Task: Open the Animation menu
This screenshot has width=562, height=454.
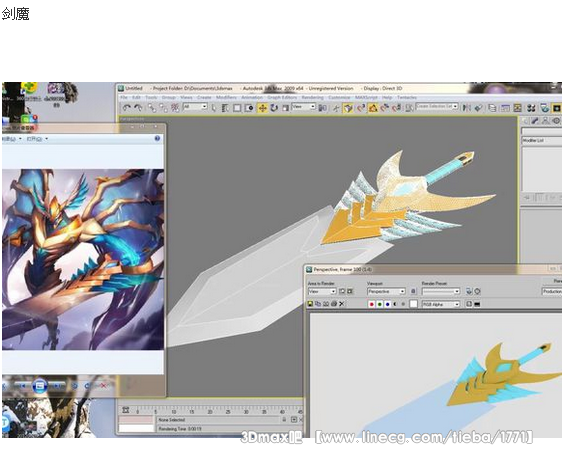Action: coord(252,97)
